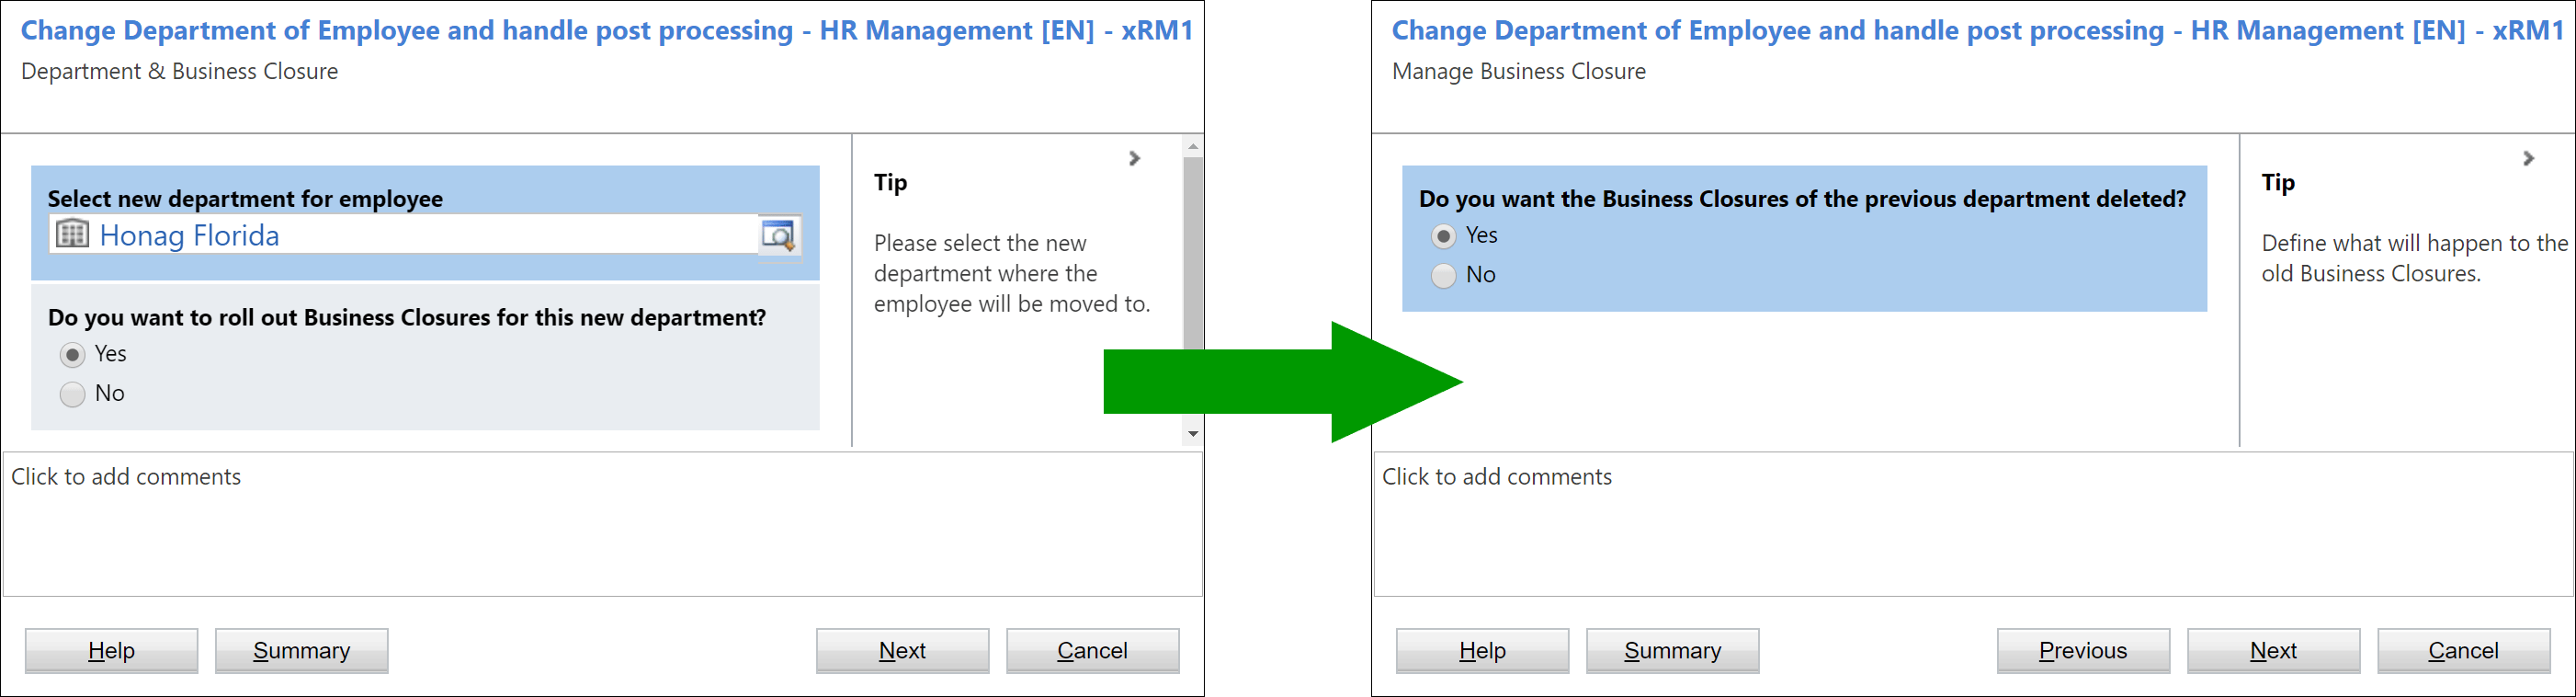Click the Honag Florida department link
Viewport: 2576px width, 697px height.
tap(189, 235)
